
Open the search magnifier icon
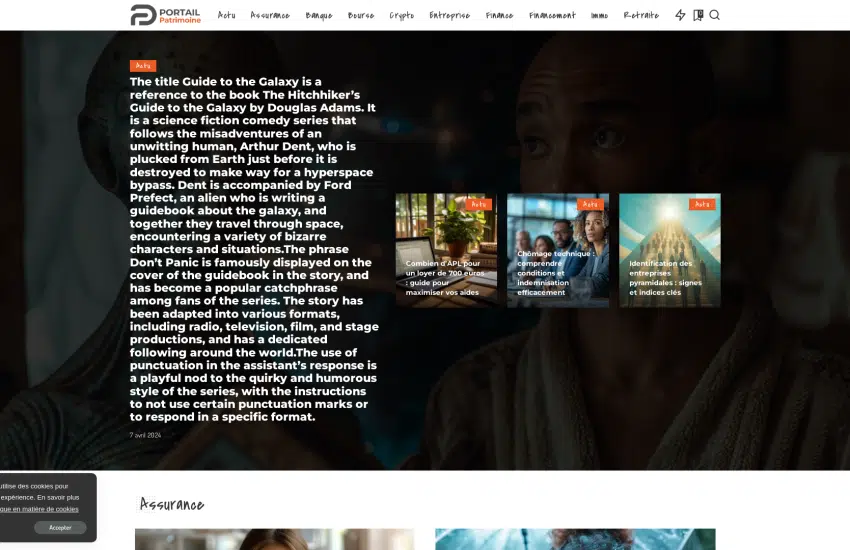pos(714,15)
